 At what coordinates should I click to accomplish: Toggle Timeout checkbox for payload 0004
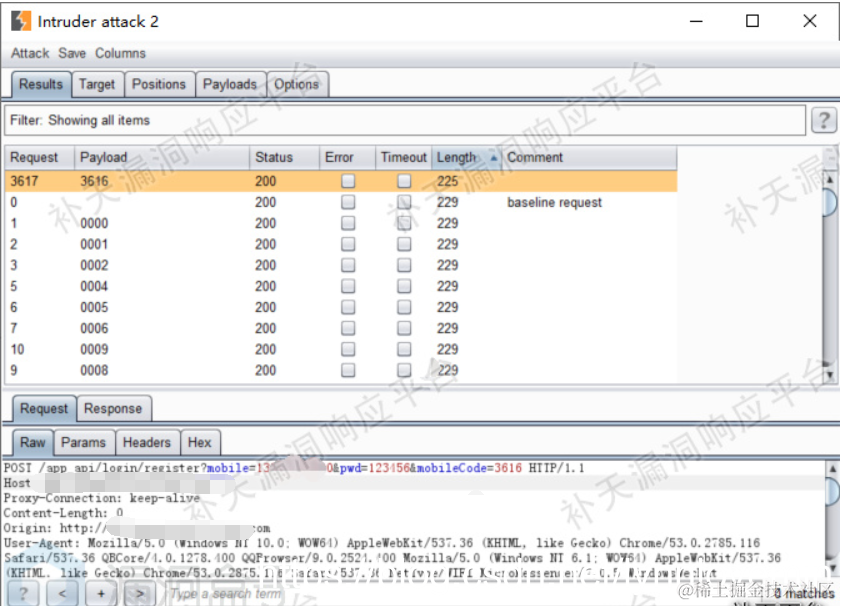point(404,286)
